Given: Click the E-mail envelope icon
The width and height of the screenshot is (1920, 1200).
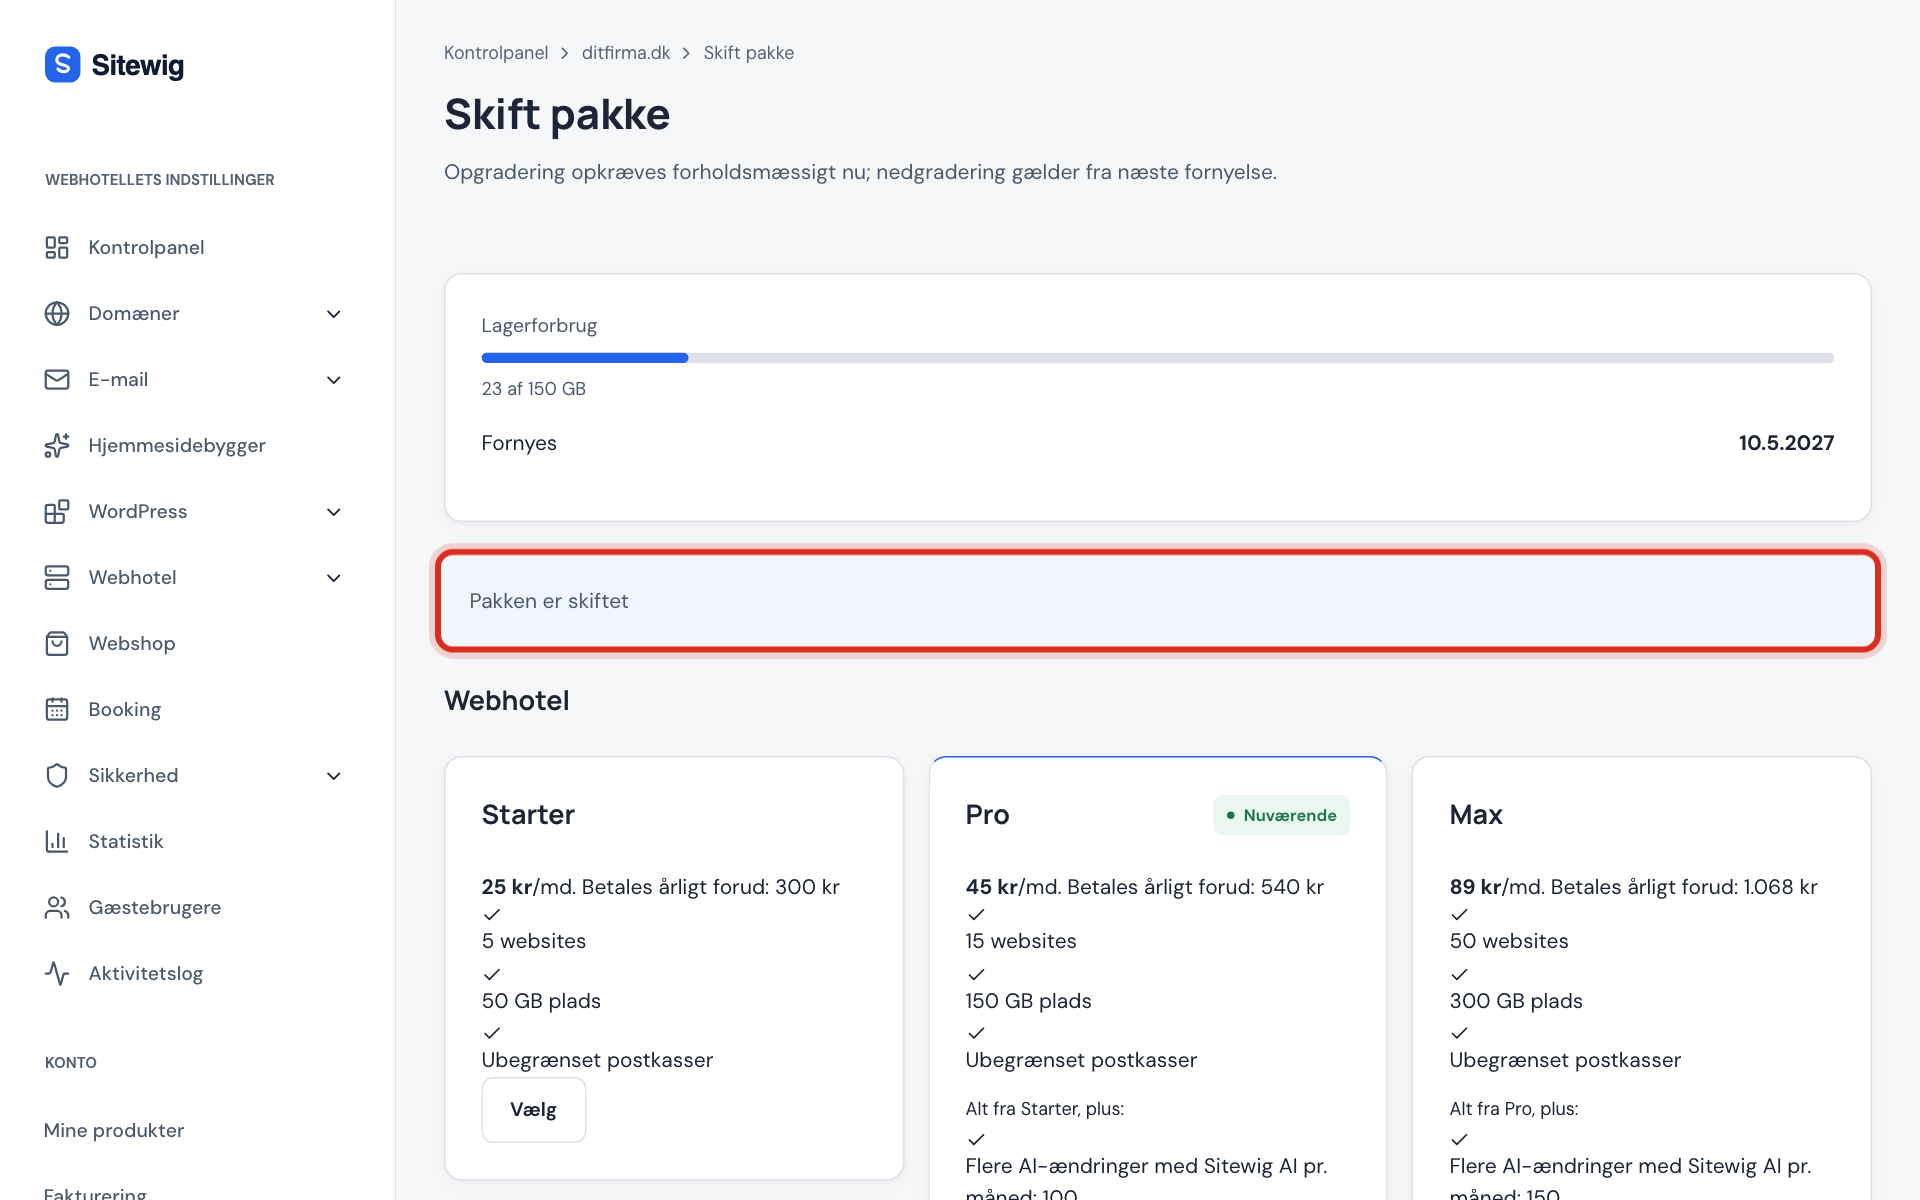Looking at the screenshot, I should [57, 379].
